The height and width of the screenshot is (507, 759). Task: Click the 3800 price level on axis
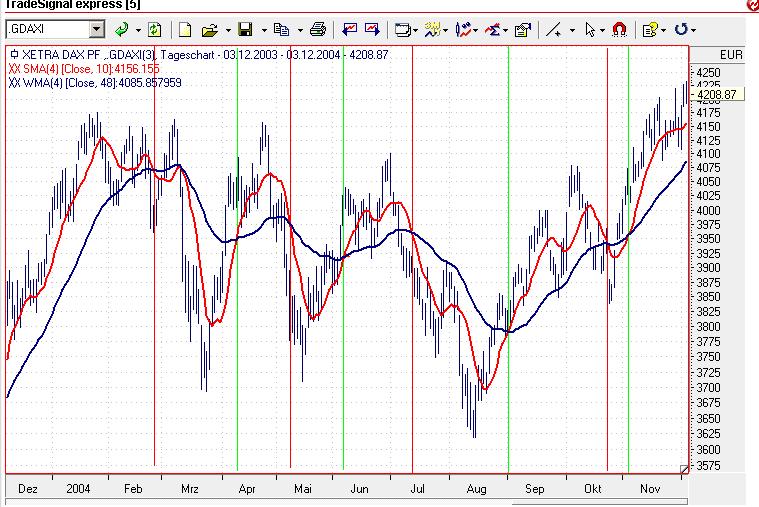[708, 327]
